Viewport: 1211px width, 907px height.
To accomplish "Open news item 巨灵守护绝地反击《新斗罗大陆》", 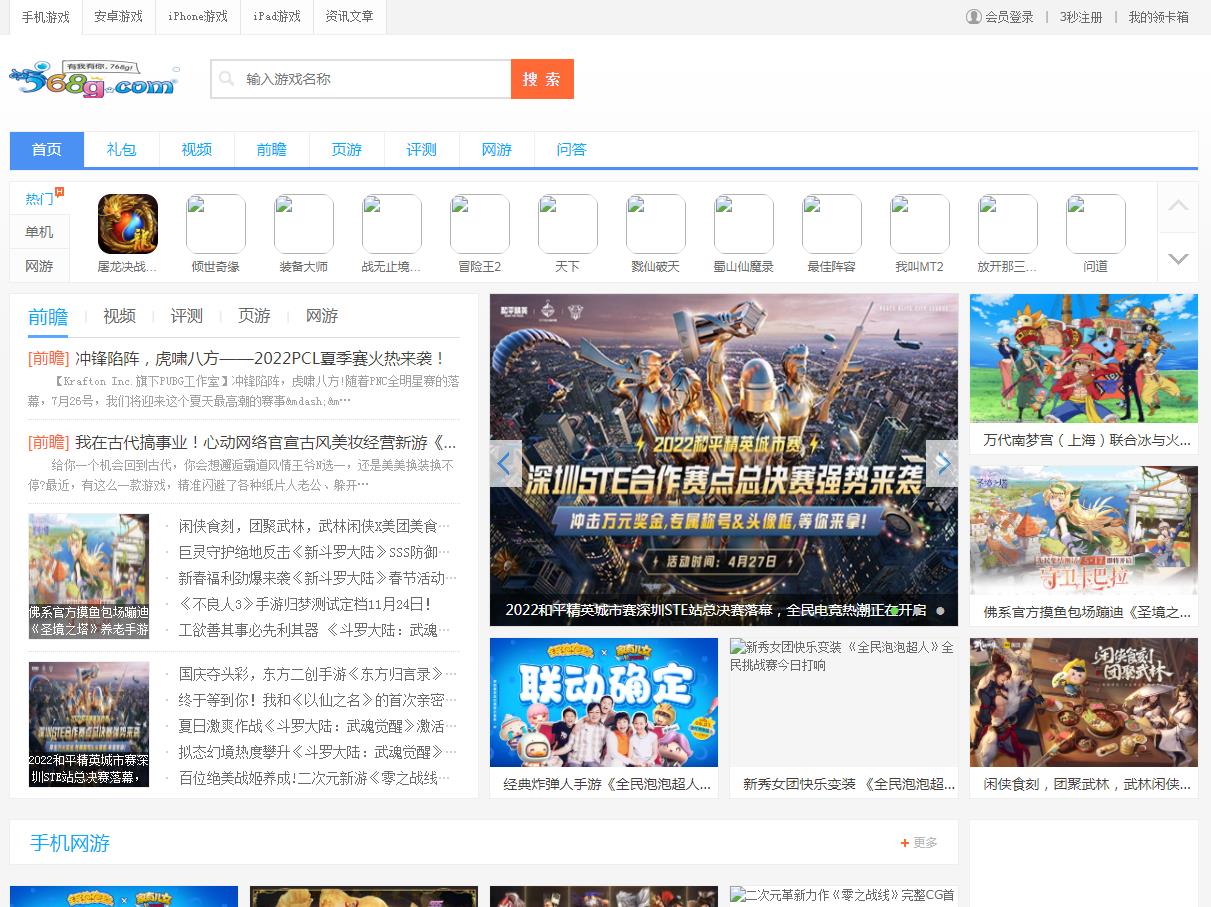I will coord(318,552).
